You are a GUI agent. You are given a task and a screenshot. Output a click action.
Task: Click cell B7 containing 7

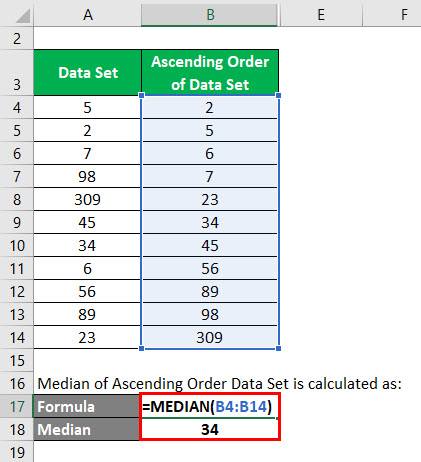click(210, 176)
